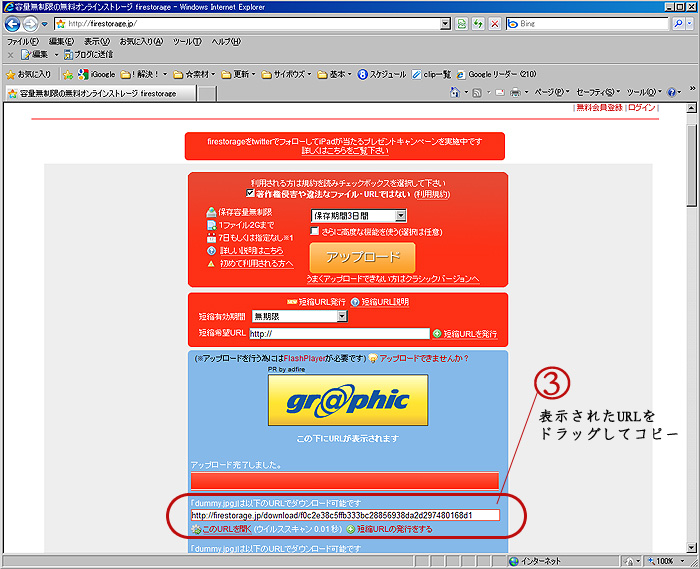Click the ログイン link

coord(642,108)
